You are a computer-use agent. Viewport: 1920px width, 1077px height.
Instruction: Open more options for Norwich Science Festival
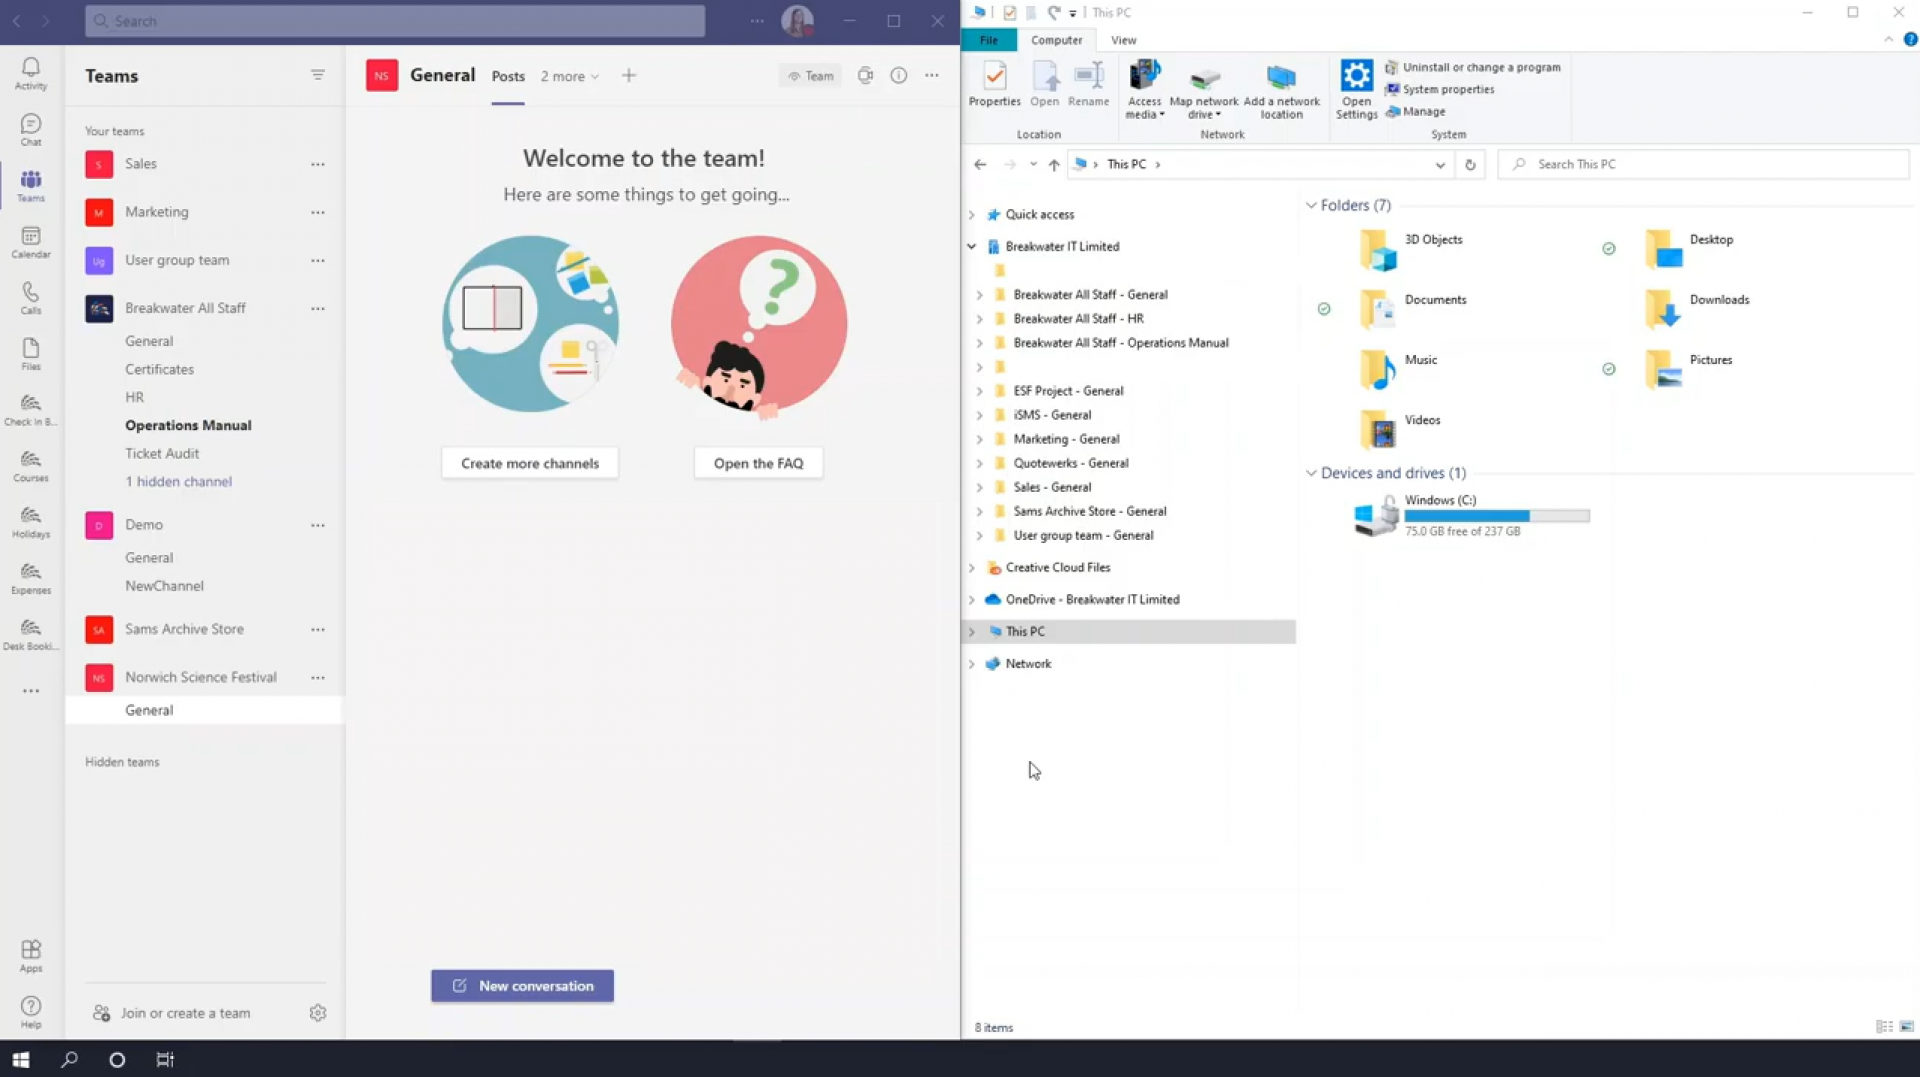click(318, 677)
